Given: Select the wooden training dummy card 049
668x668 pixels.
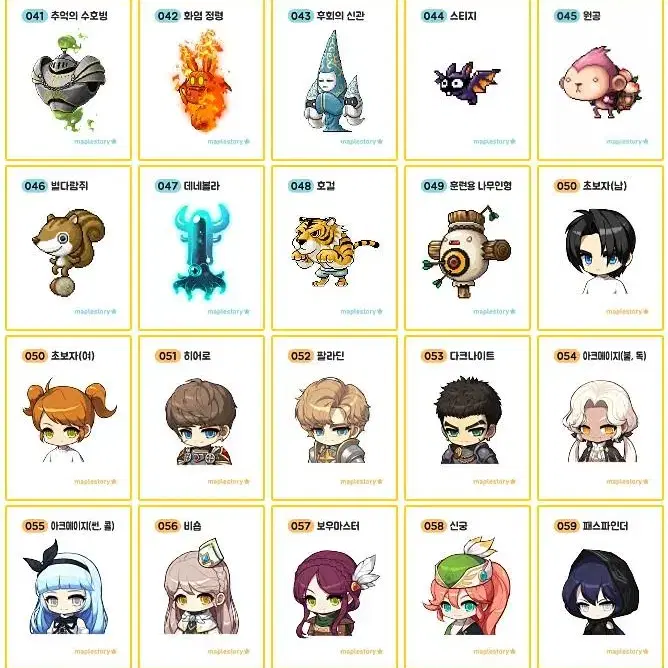Looking at the screenshot, I should tap(467, 248).
